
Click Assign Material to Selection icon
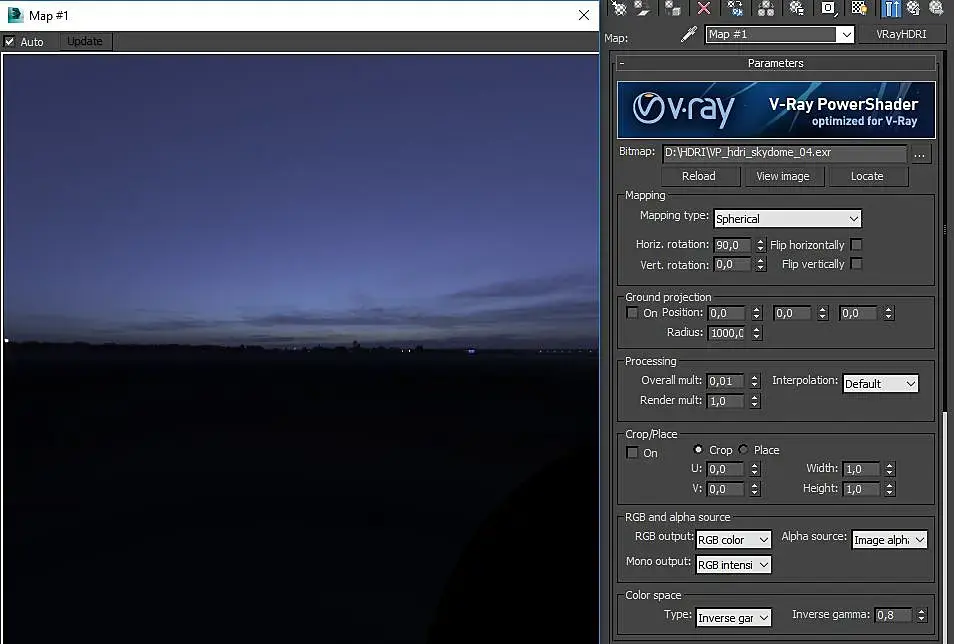(672, 8)
